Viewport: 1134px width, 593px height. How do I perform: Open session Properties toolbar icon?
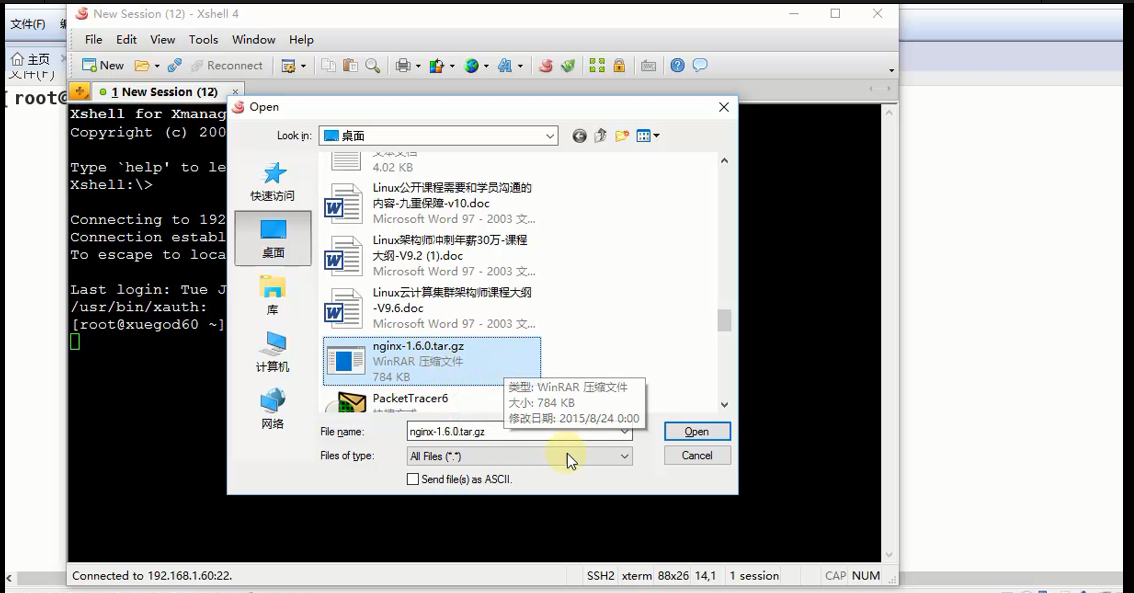[x=289, y=66]
